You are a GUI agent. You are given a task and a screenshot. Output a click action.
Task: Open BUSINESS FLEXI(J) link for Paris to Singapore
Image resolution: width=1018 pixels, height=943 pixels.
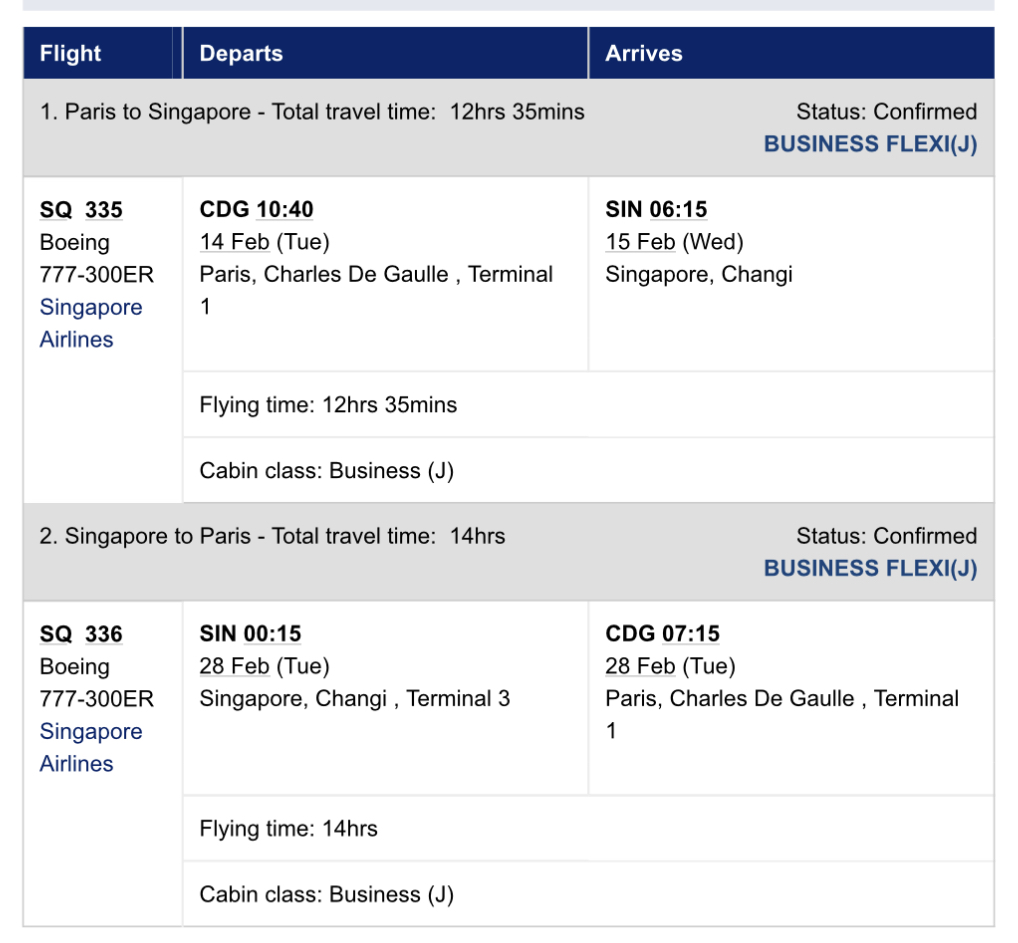coord(870,144)
